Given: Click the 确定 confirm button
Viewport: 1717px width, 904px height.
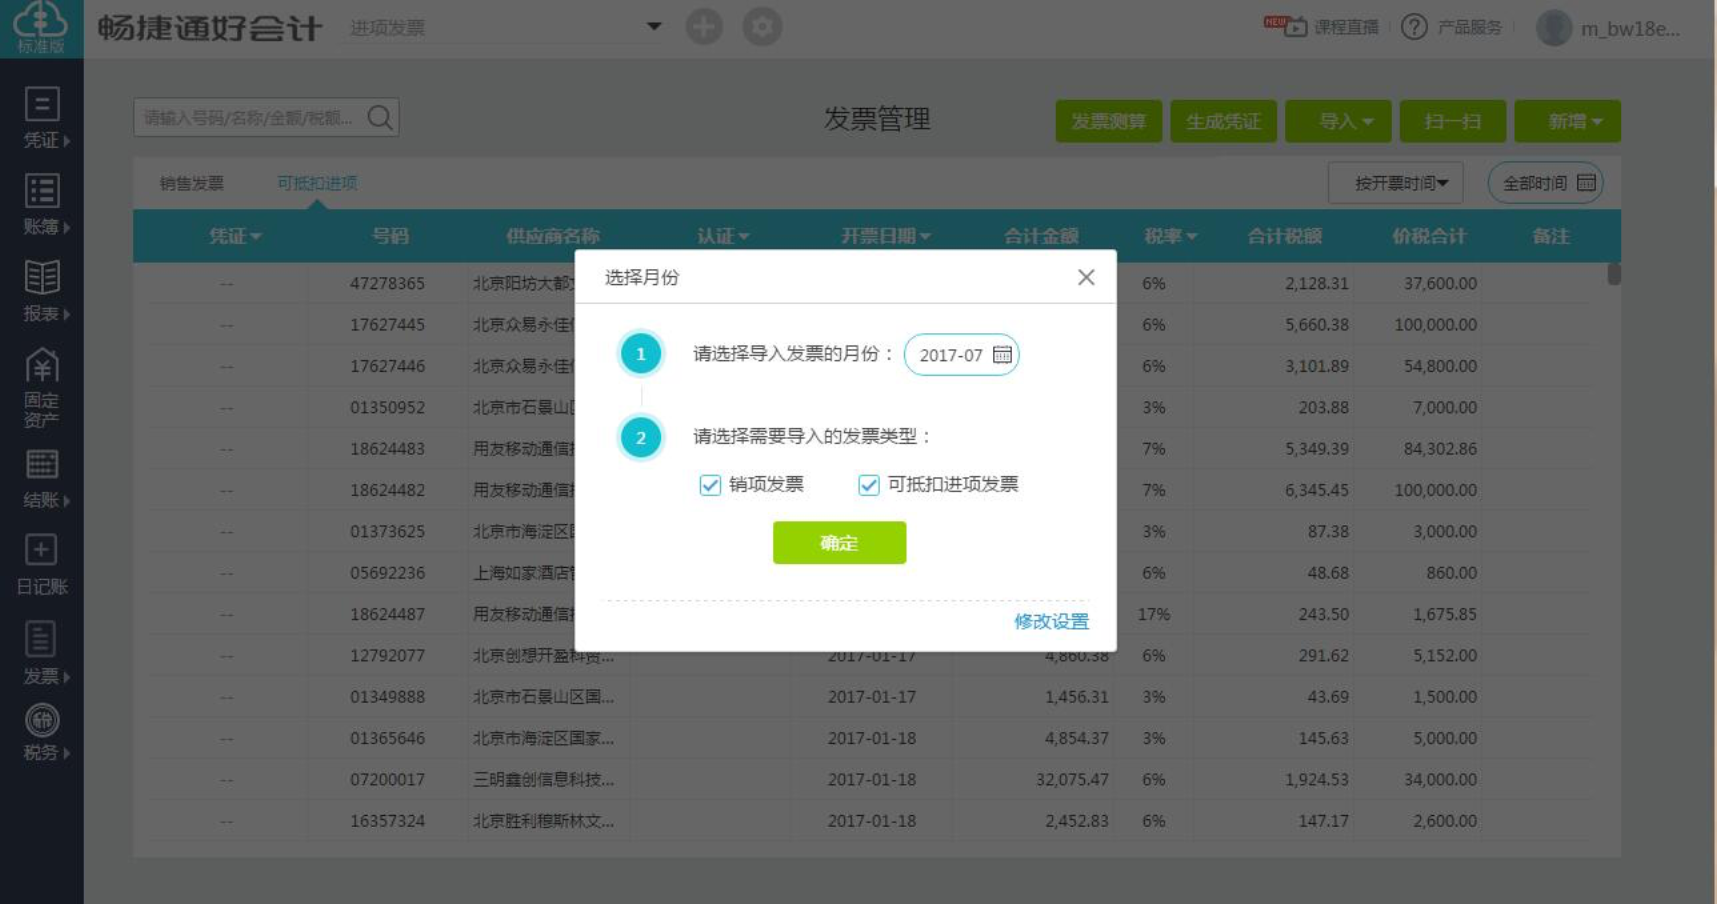Looking at the screenshot, I should coord(839,543).
